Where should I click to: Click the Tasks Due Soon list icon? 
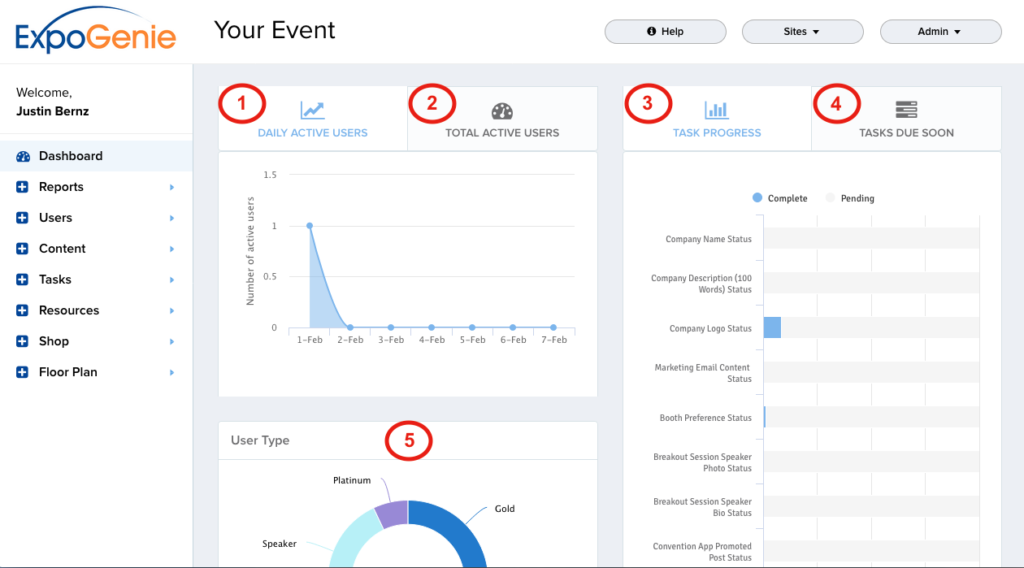[906, 110]
